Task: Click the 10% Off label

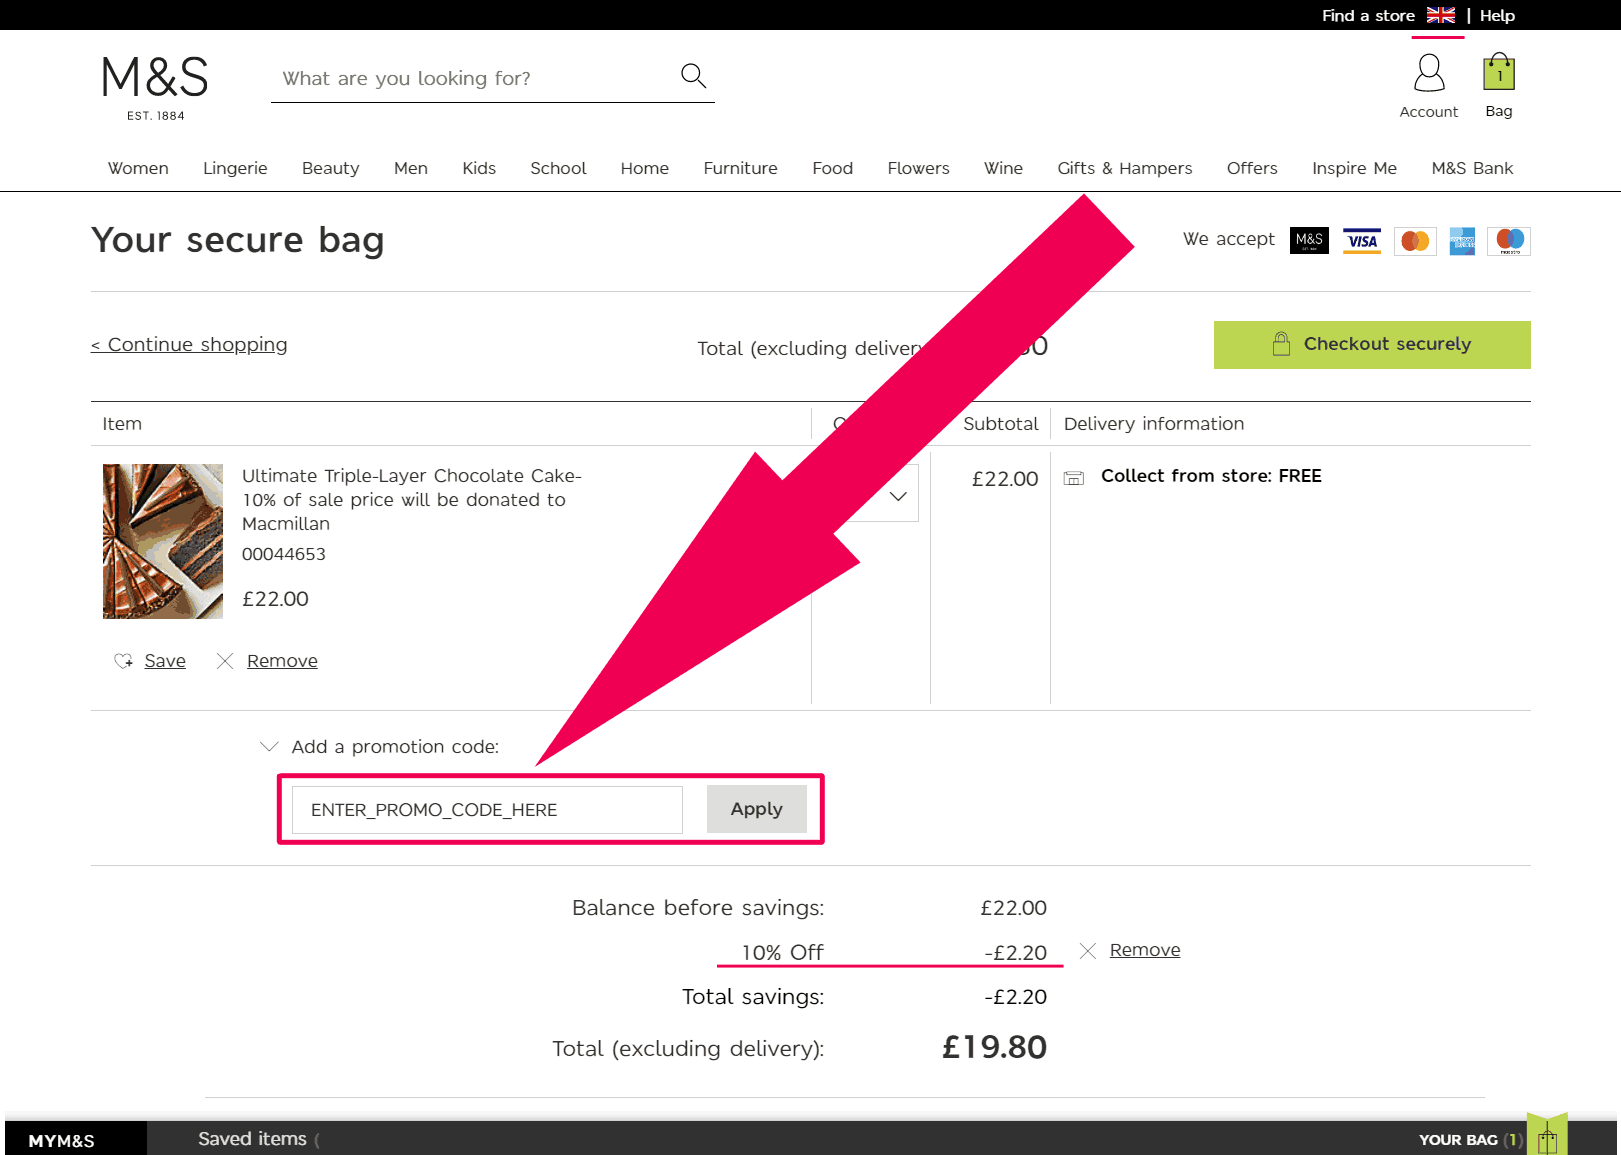Action: click(782, 952)
